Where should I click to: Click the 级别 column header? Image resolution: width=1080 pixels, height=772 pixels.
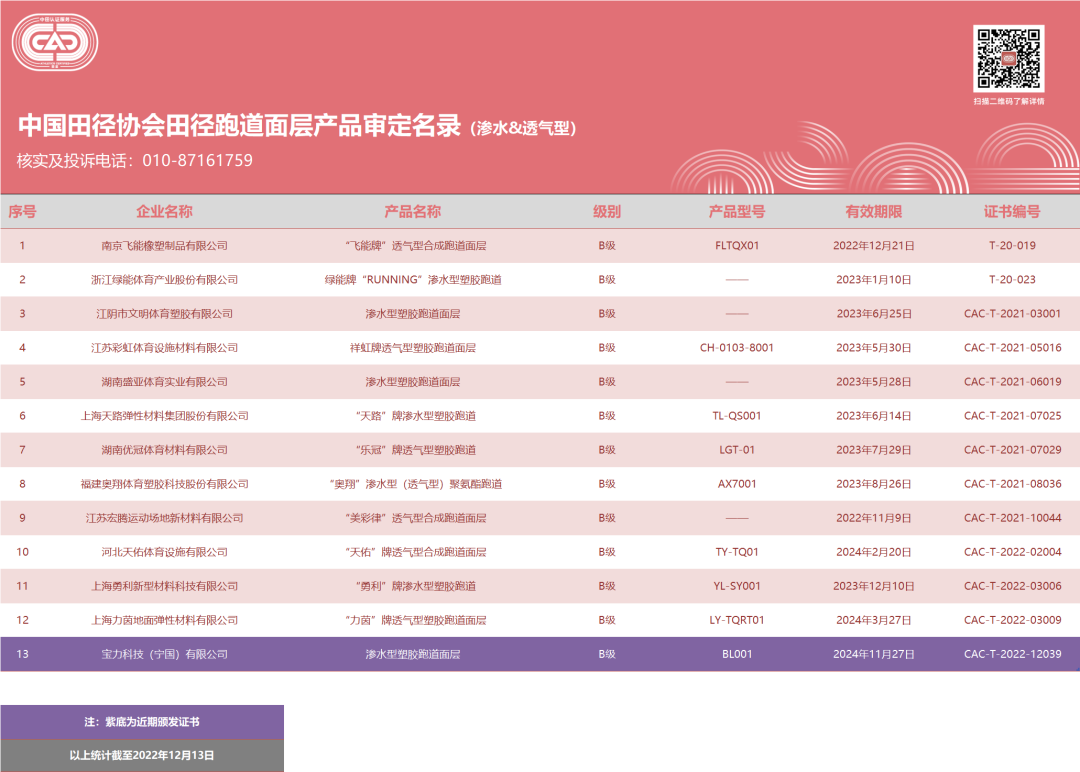click(x=607, y=211)
